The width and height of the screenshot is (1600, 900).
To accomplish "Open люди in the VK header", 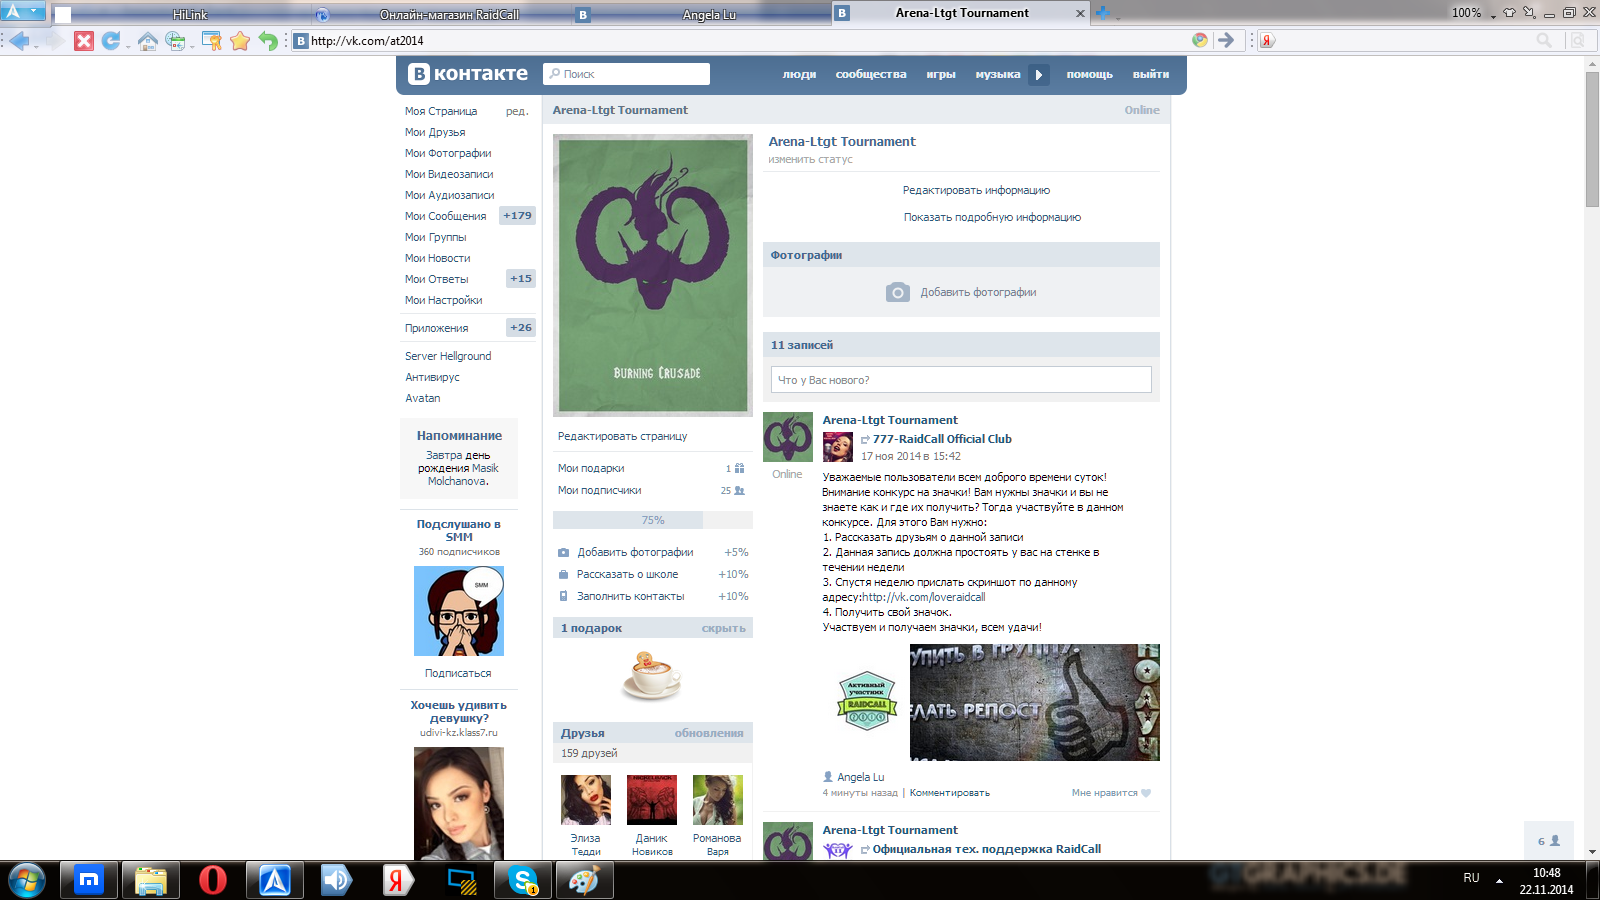I will (x=799, y=75).
